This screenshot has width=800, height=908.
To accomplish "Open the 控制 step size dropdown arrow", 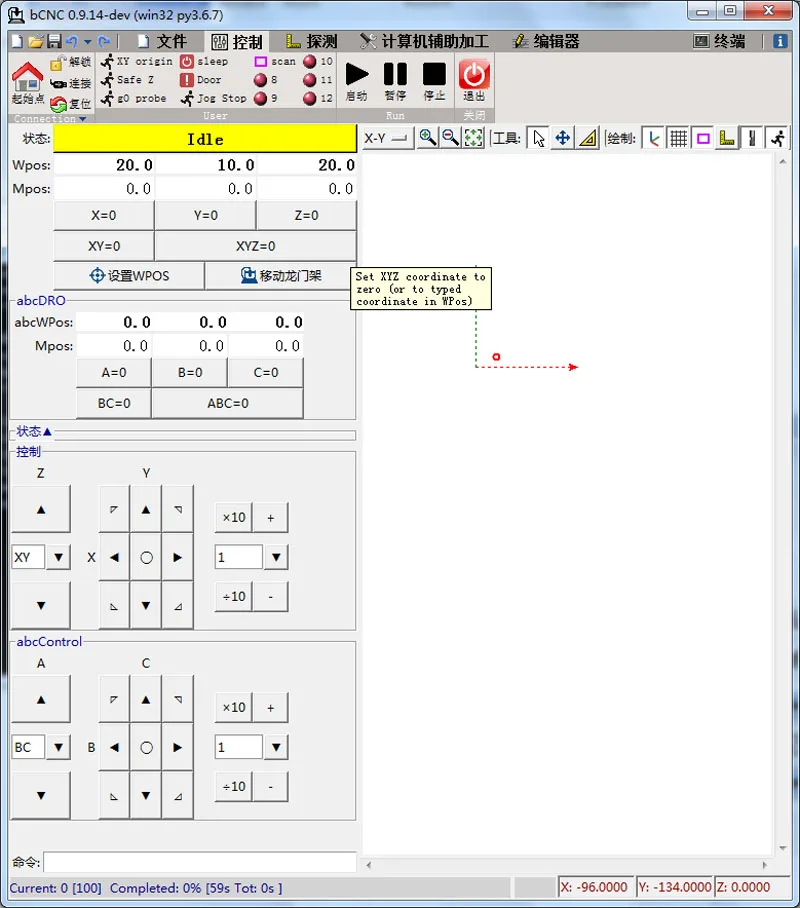I will [x=276, y=557].
